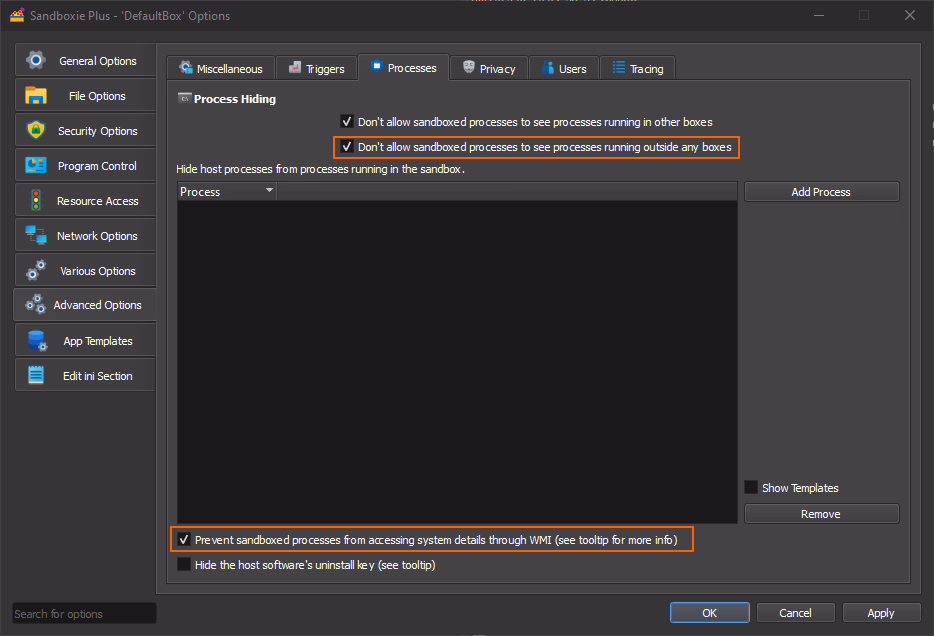The width and height of the screenshot is (934, 636).
Task: Click the Edit ini Section notepad icon
Action: pyautogui.click(x=36, y=376)
